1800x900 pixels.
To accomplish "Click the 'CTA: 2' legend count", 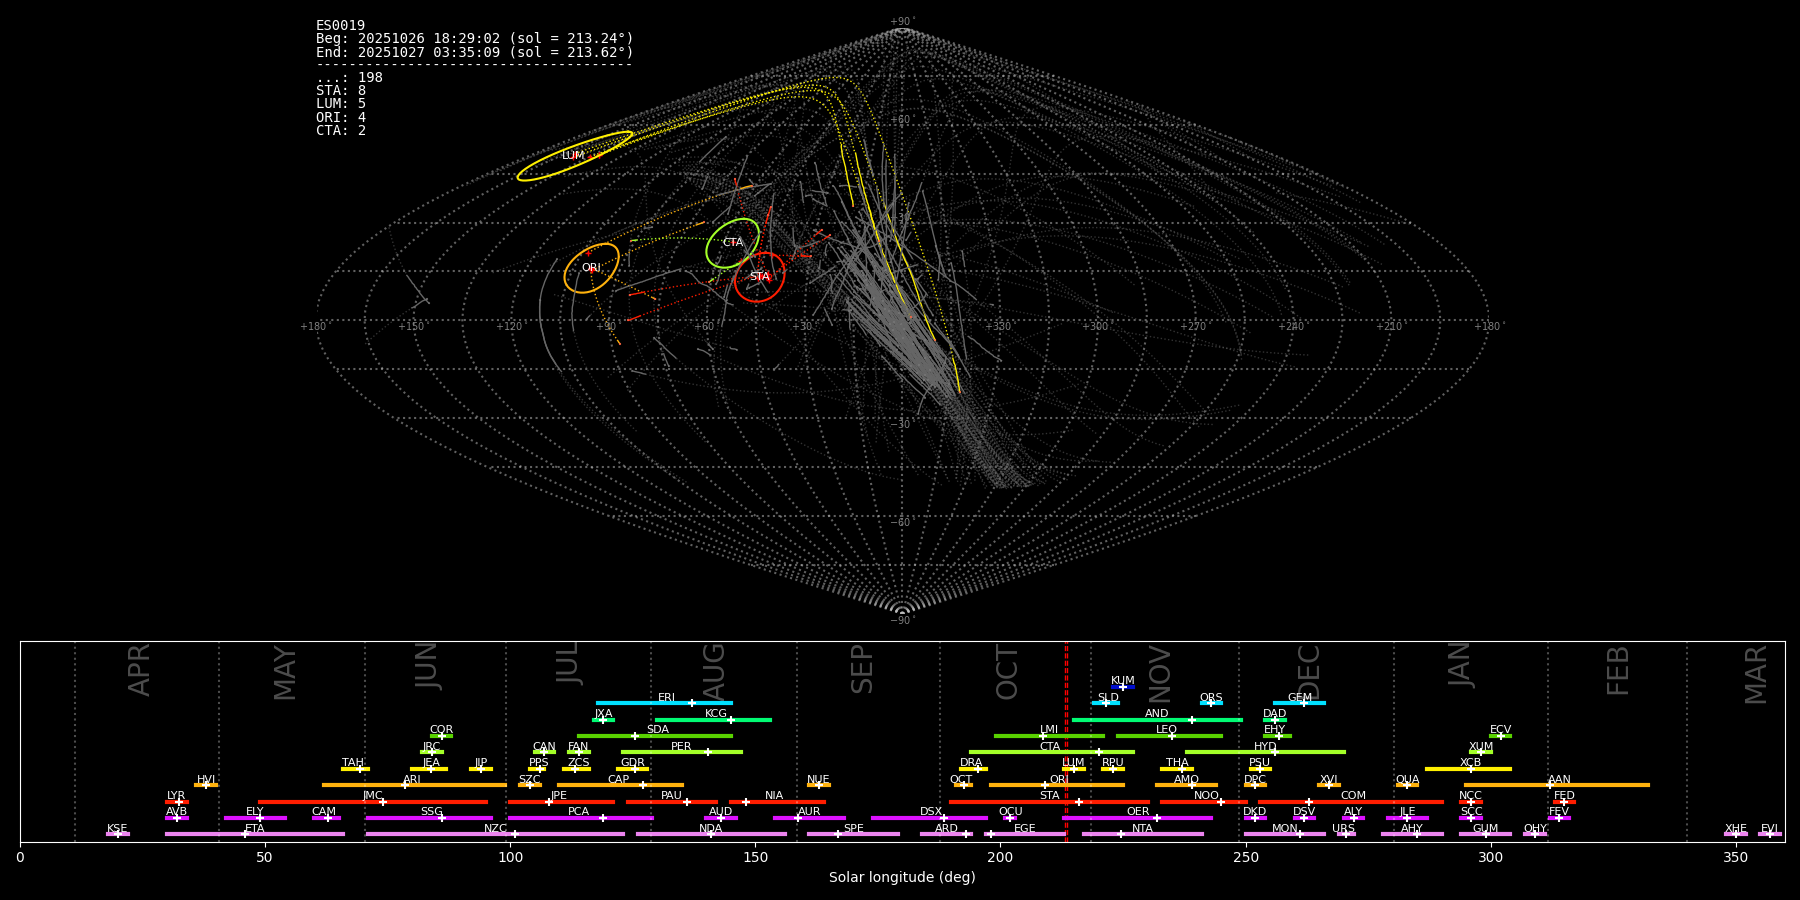I will (x=341, y=130).
